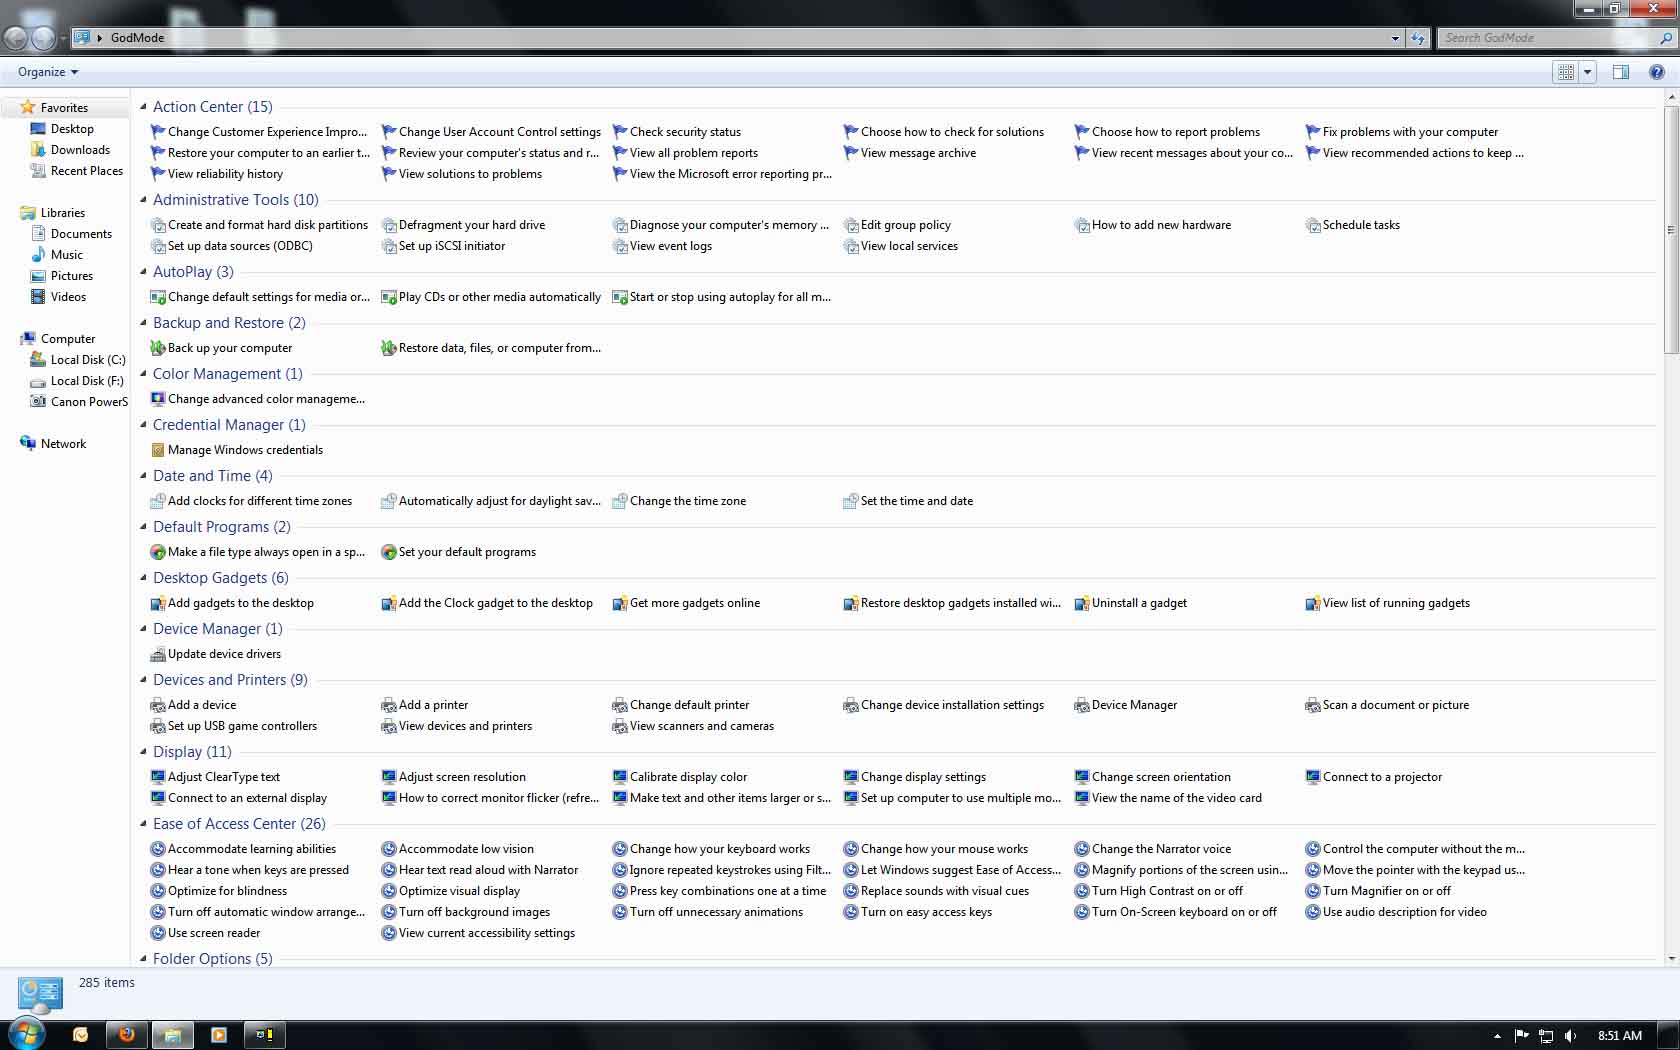The height and width of the screenshot is (1050, 1680).
Task: Click the help question mark icon
Action: coord(1657,72)
